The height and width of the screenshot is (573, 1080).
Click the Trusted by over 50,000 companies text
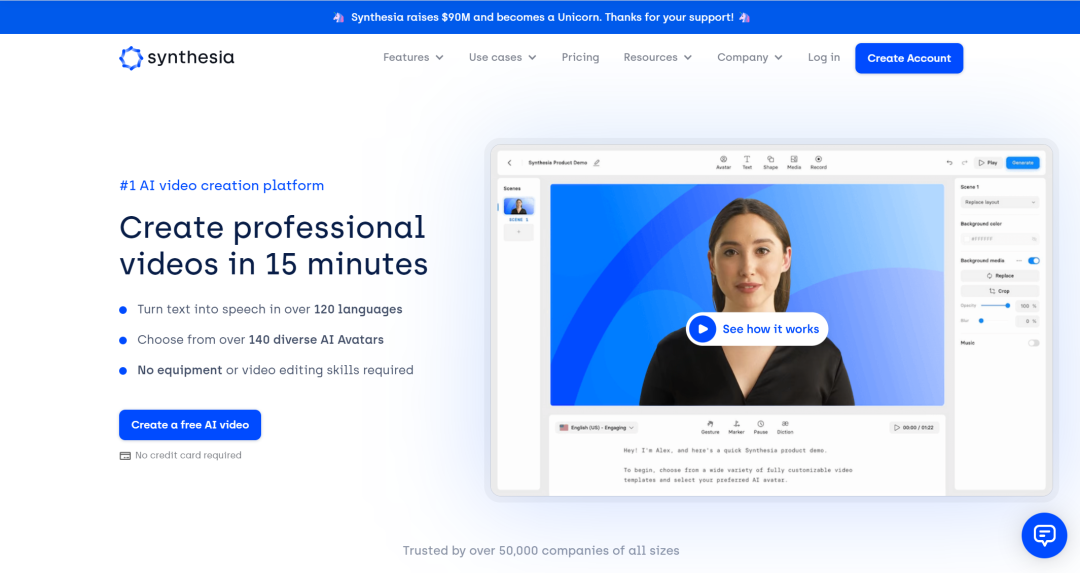[541, 551]
